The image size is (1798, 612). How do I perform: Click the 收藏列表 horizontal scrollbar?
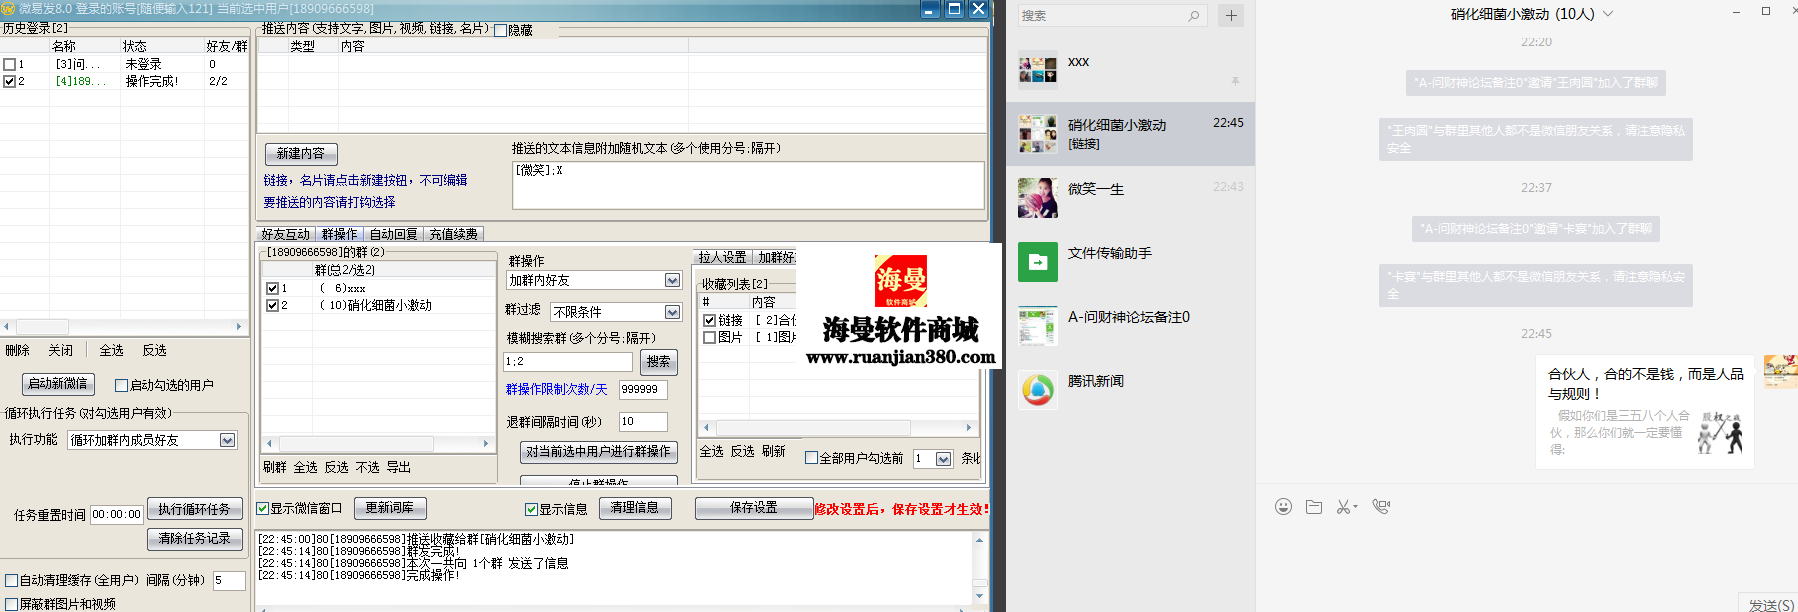pyautogui.click(x=838, y=427)
